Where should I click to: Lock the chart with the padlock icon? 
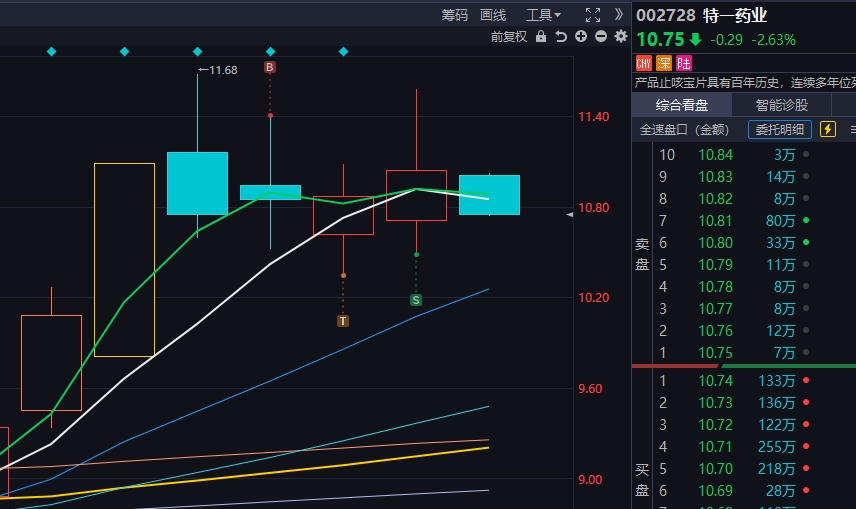coord(540,37)
